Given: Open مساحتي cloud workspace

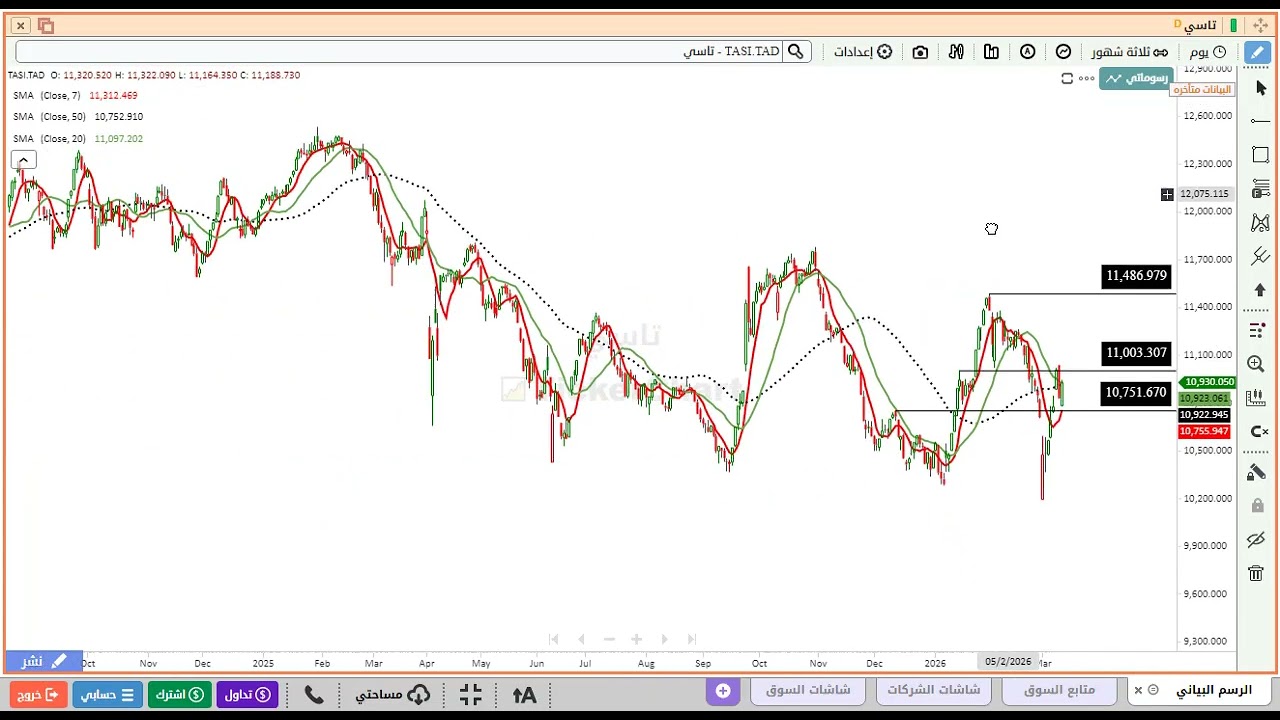Looking at the screenshot, I should coord(392,694).
